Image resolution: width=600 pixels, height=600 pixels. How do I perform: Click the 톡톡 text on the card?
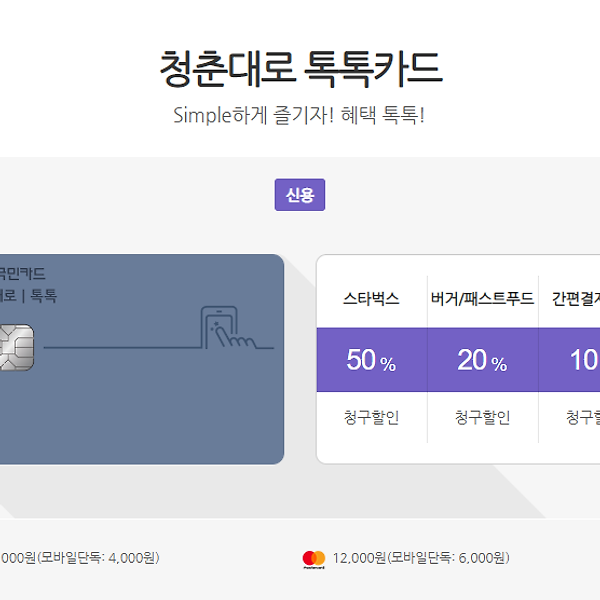(43, 295)
